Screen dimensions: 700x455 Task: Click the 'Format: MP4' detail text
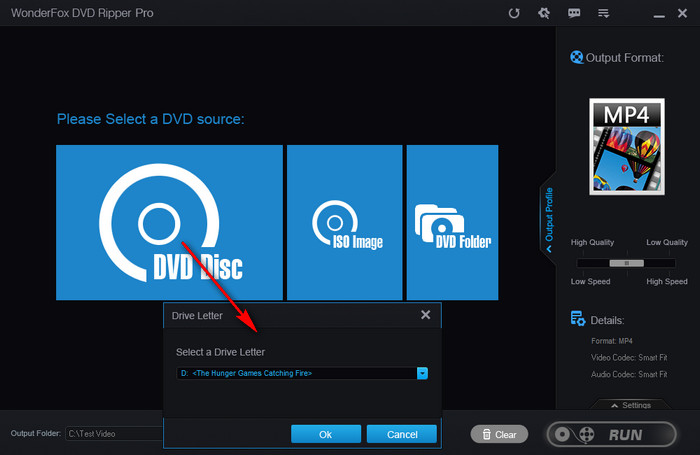coord(612,341)
